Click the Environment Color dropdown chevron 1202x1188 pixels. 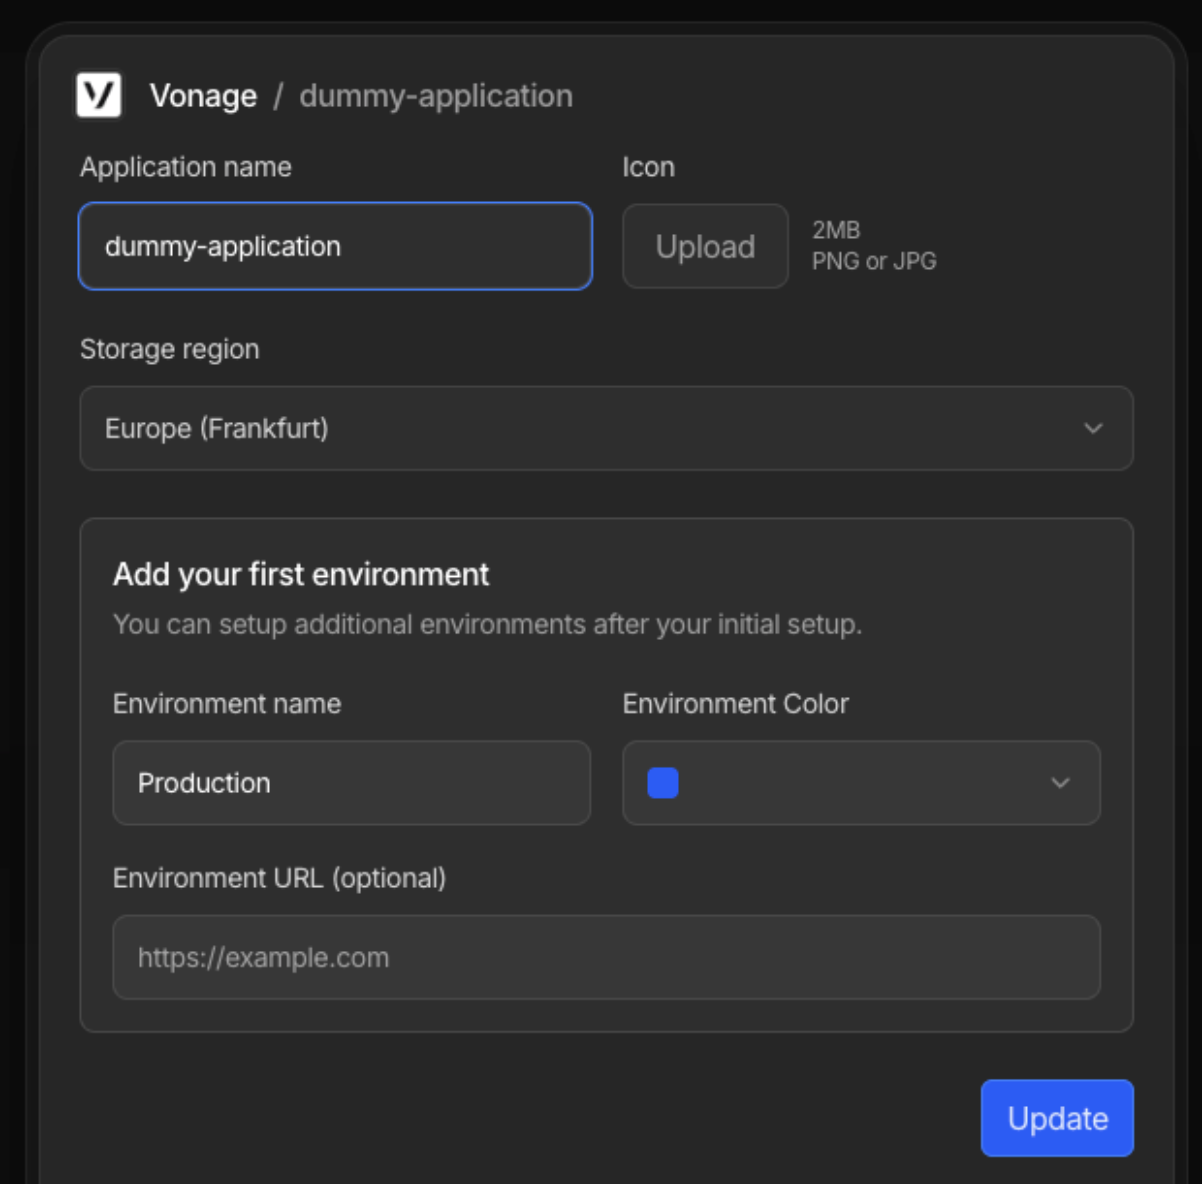(x=1060, y=783)
